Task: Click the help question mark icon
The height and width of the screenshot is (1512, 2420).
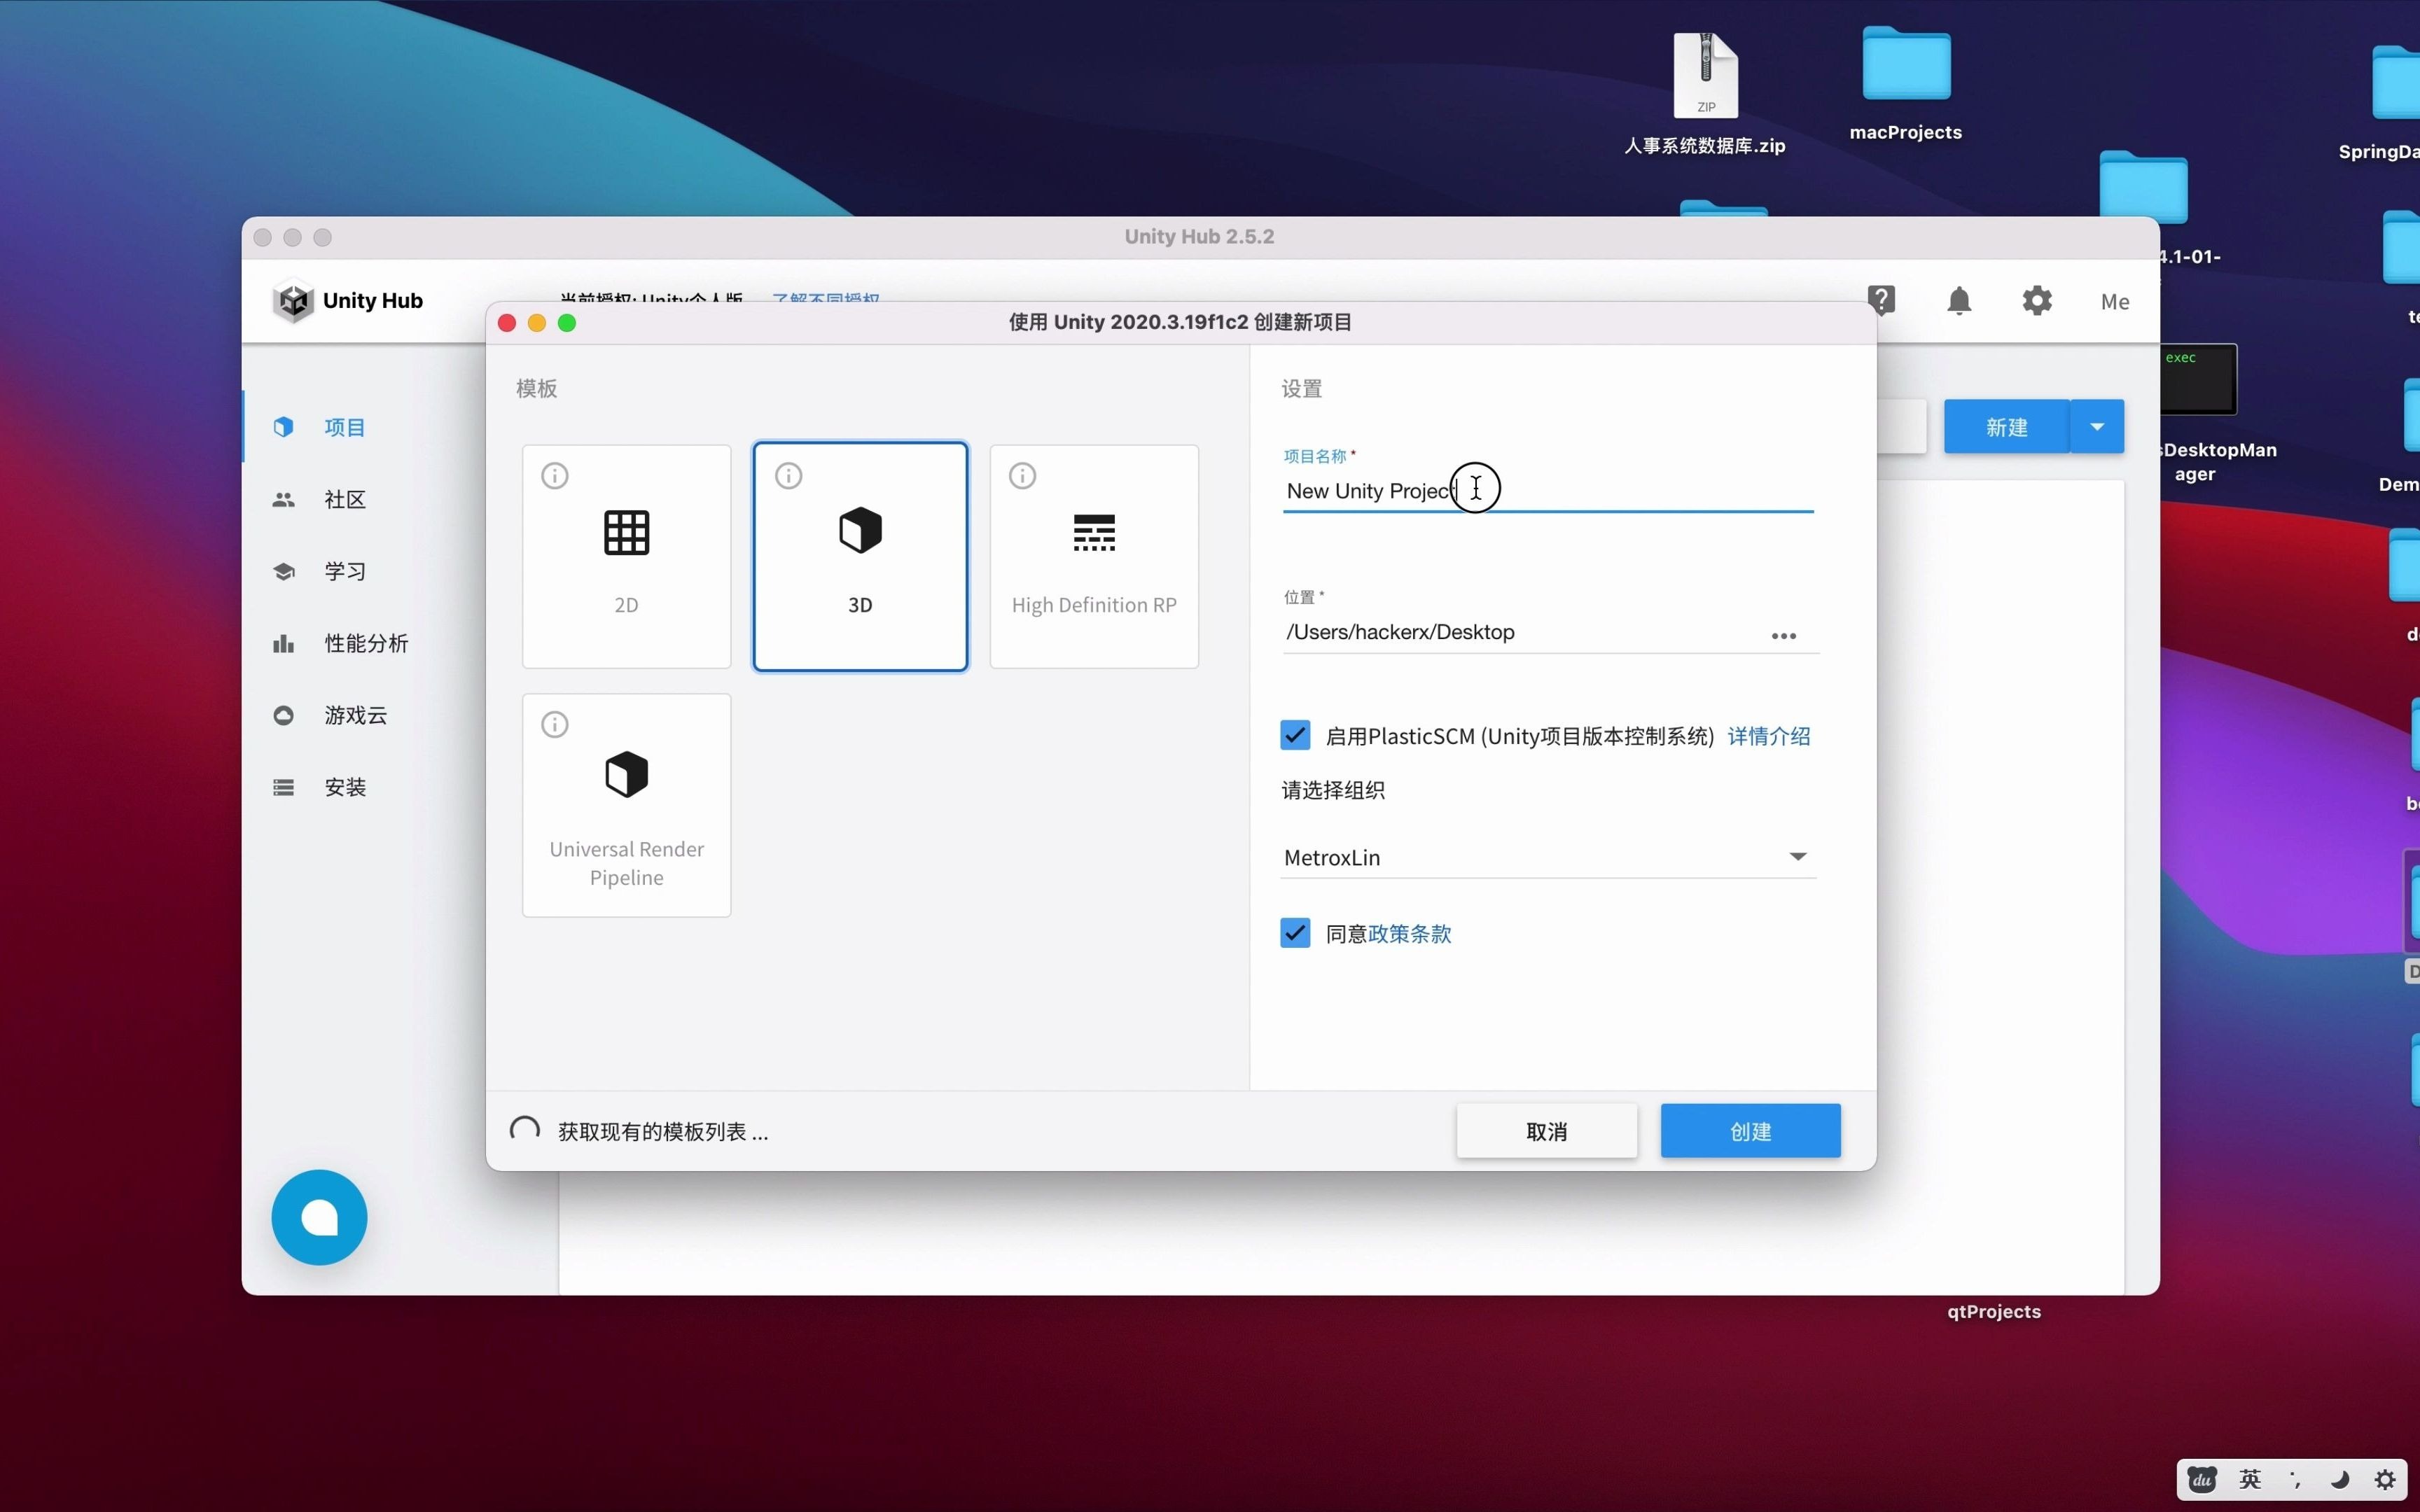Action: click(x=1882, y=299)
